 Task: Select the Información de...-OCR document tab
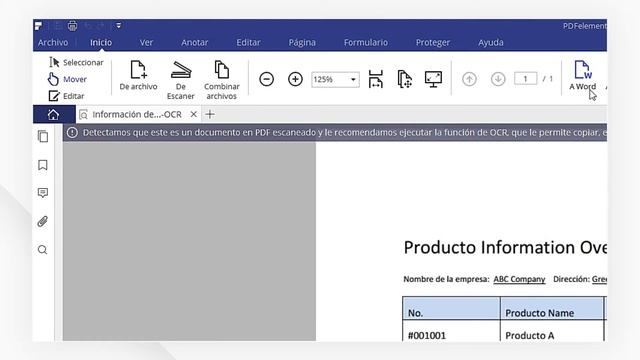tap(136, 115)
